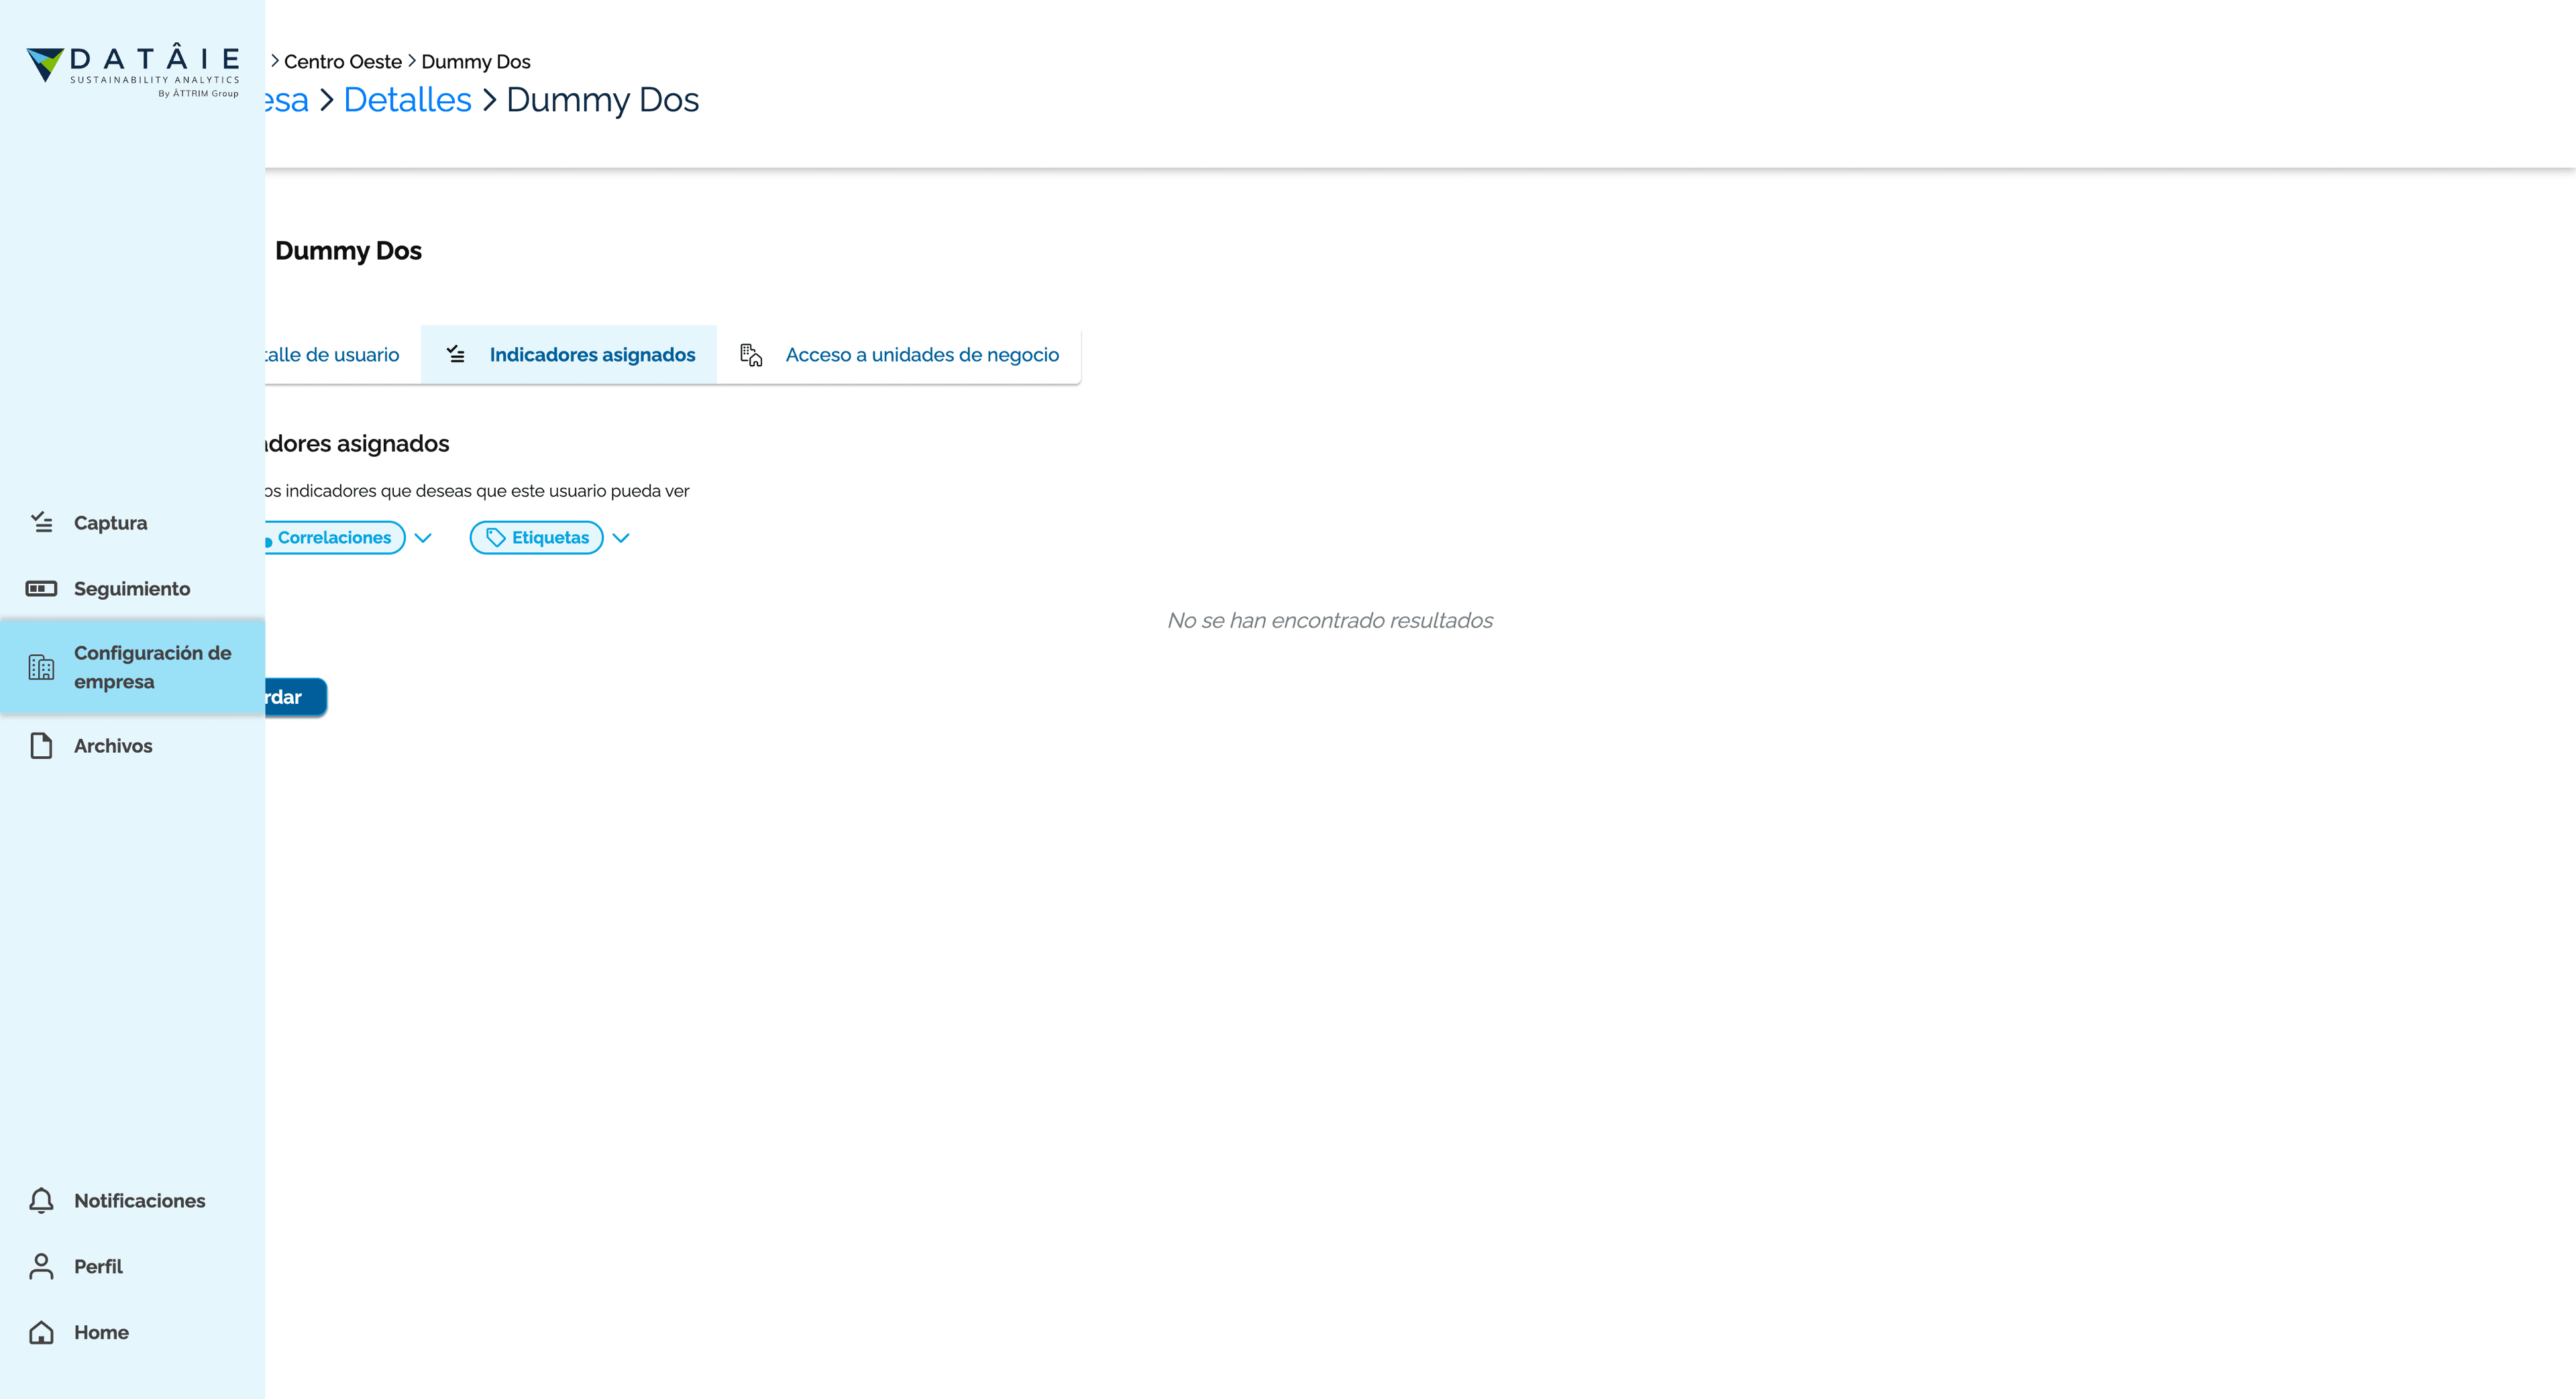Click the Guardar button
This screenshot has width=2576, height=1399.
(295, 697)
